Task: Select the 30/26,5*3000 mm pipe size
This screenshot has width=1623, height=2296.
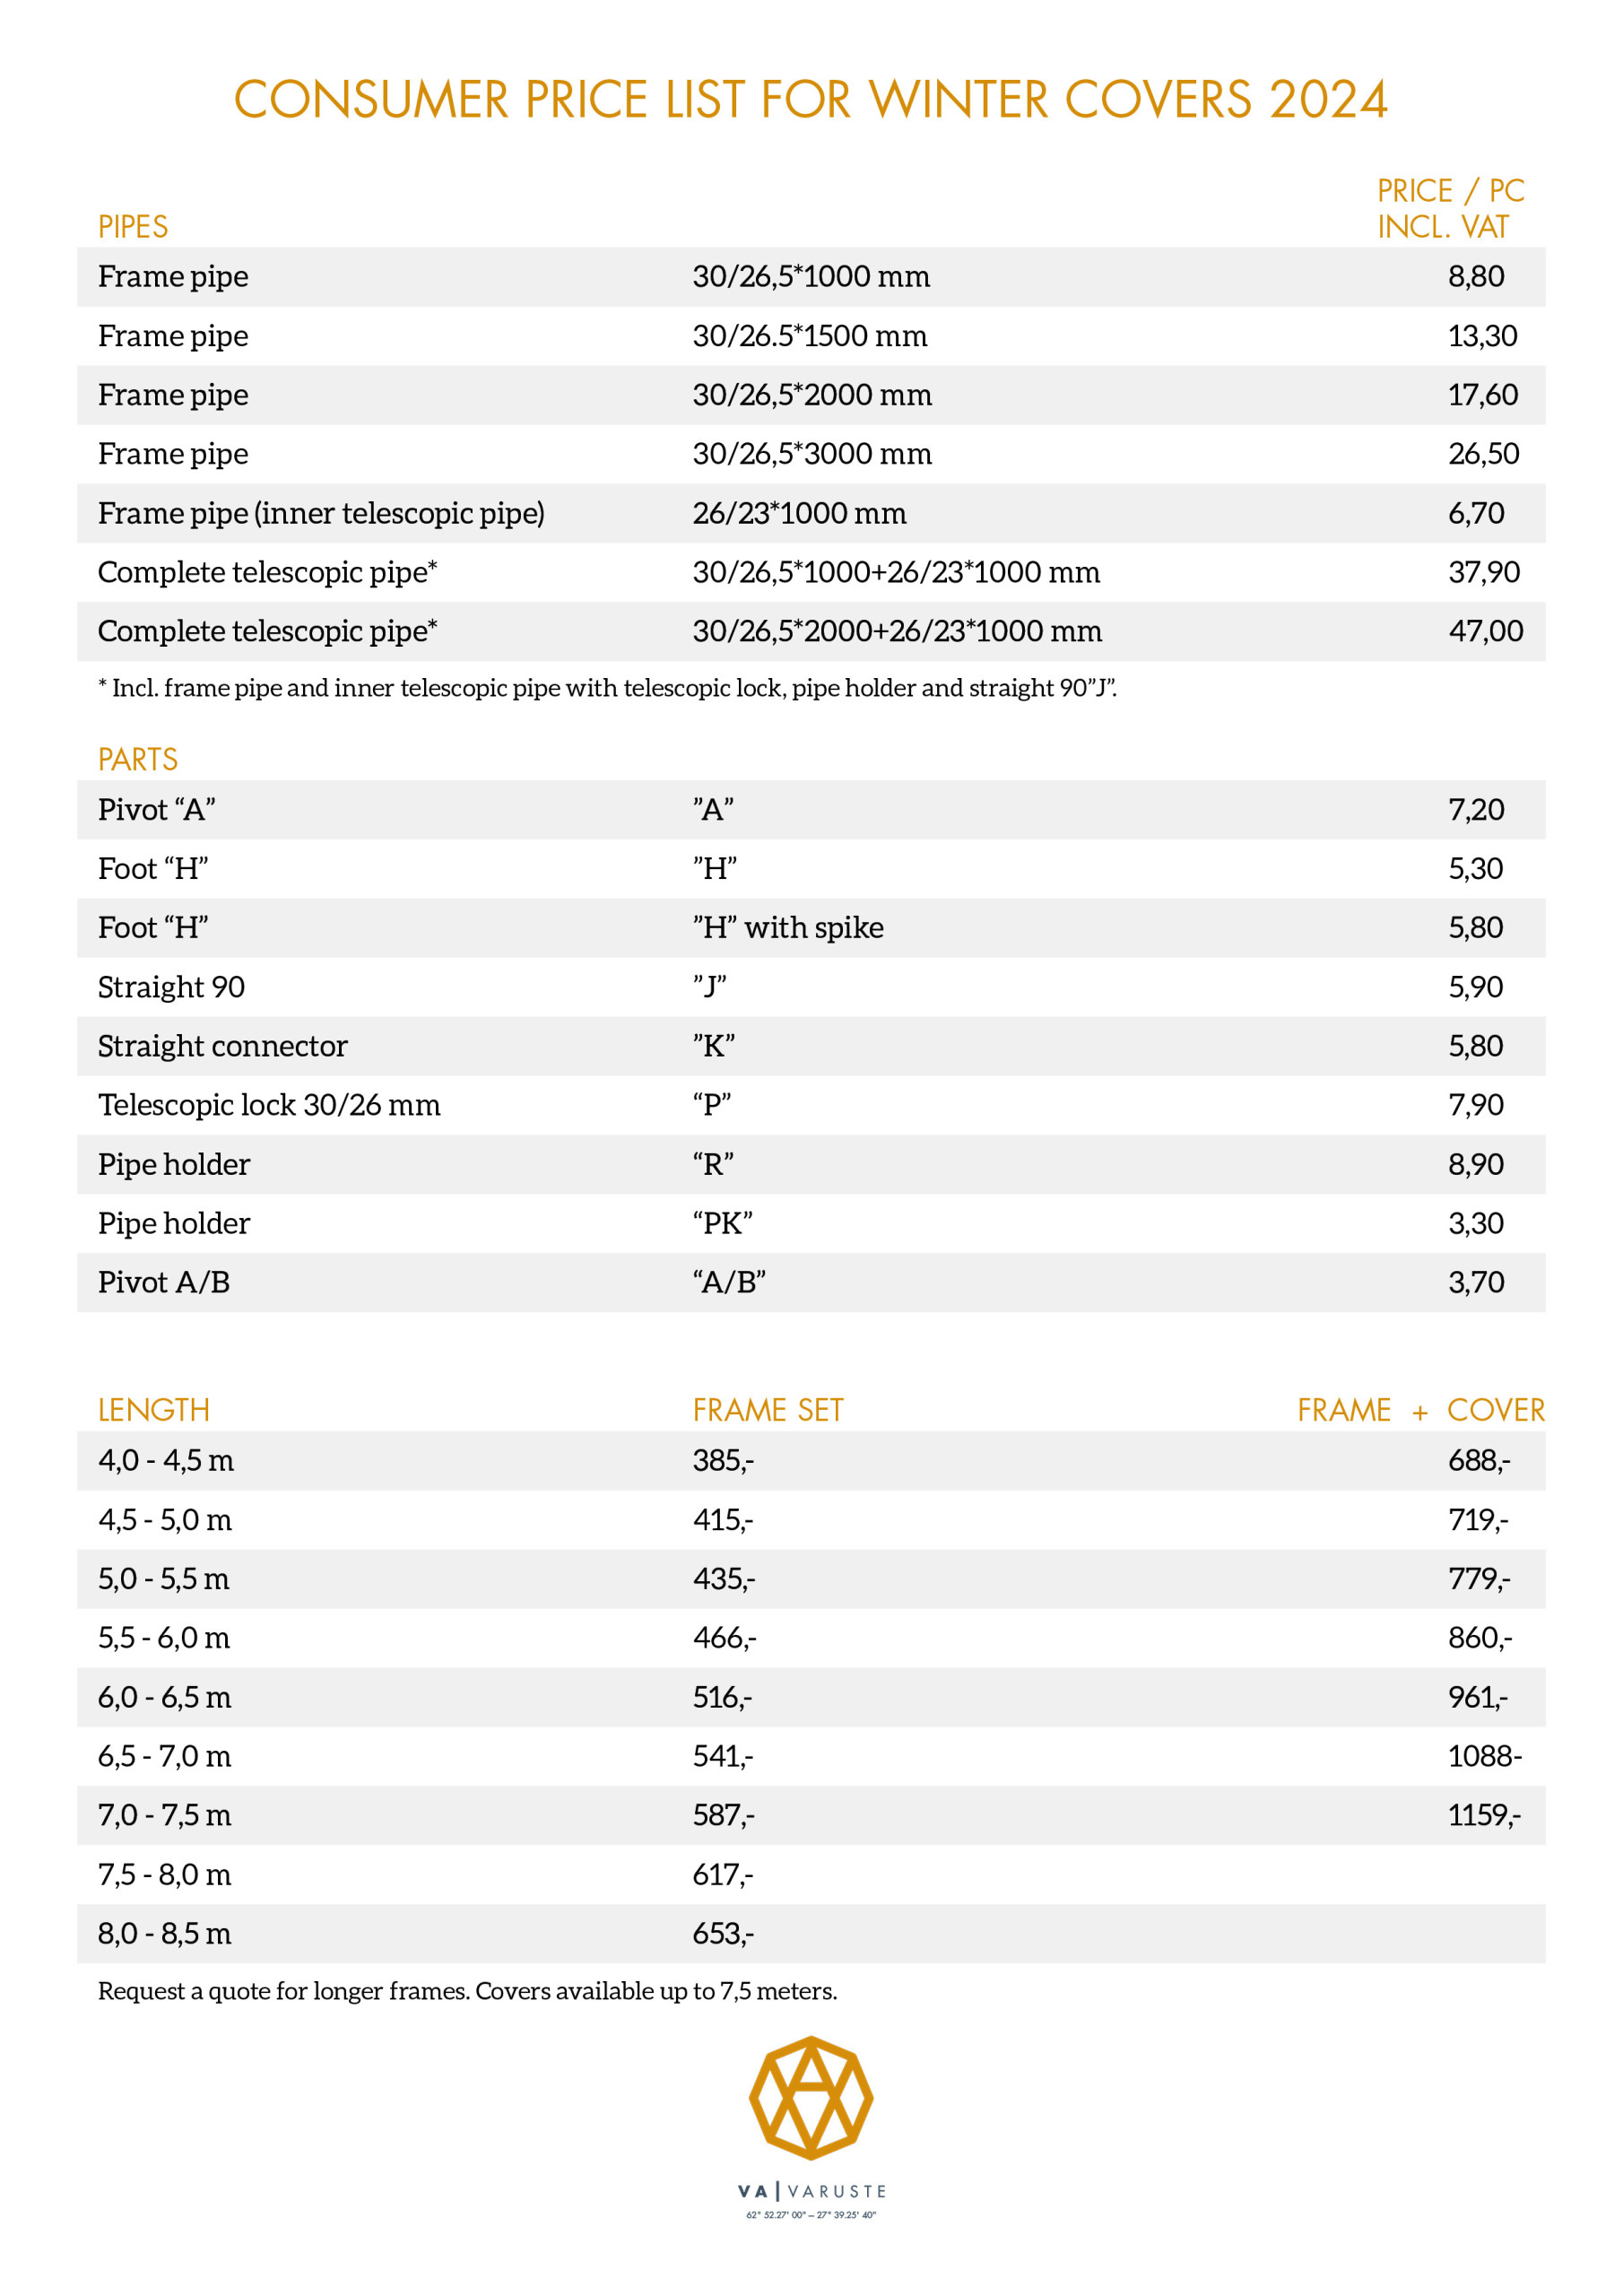Action: (x=812, y=454)
